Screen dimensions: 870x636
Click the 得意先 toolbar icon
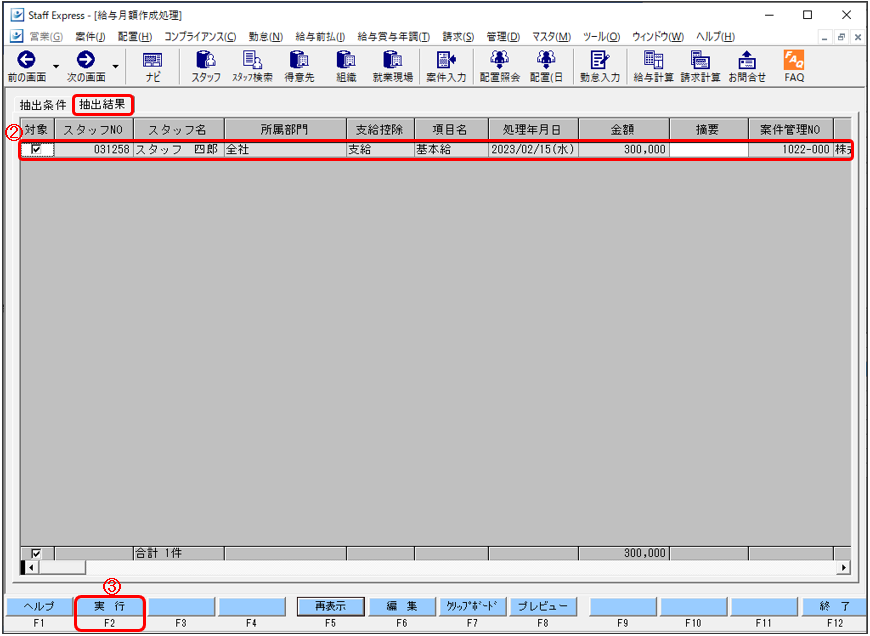299,66
